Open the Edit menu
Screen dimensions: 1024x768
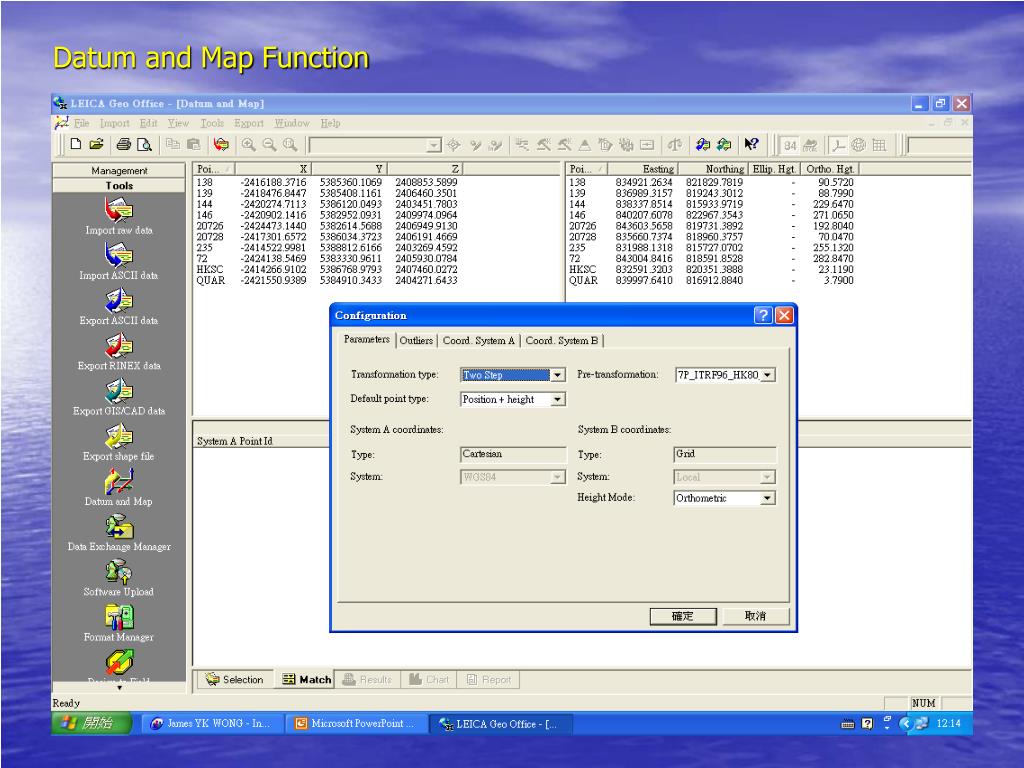(148, 123)
